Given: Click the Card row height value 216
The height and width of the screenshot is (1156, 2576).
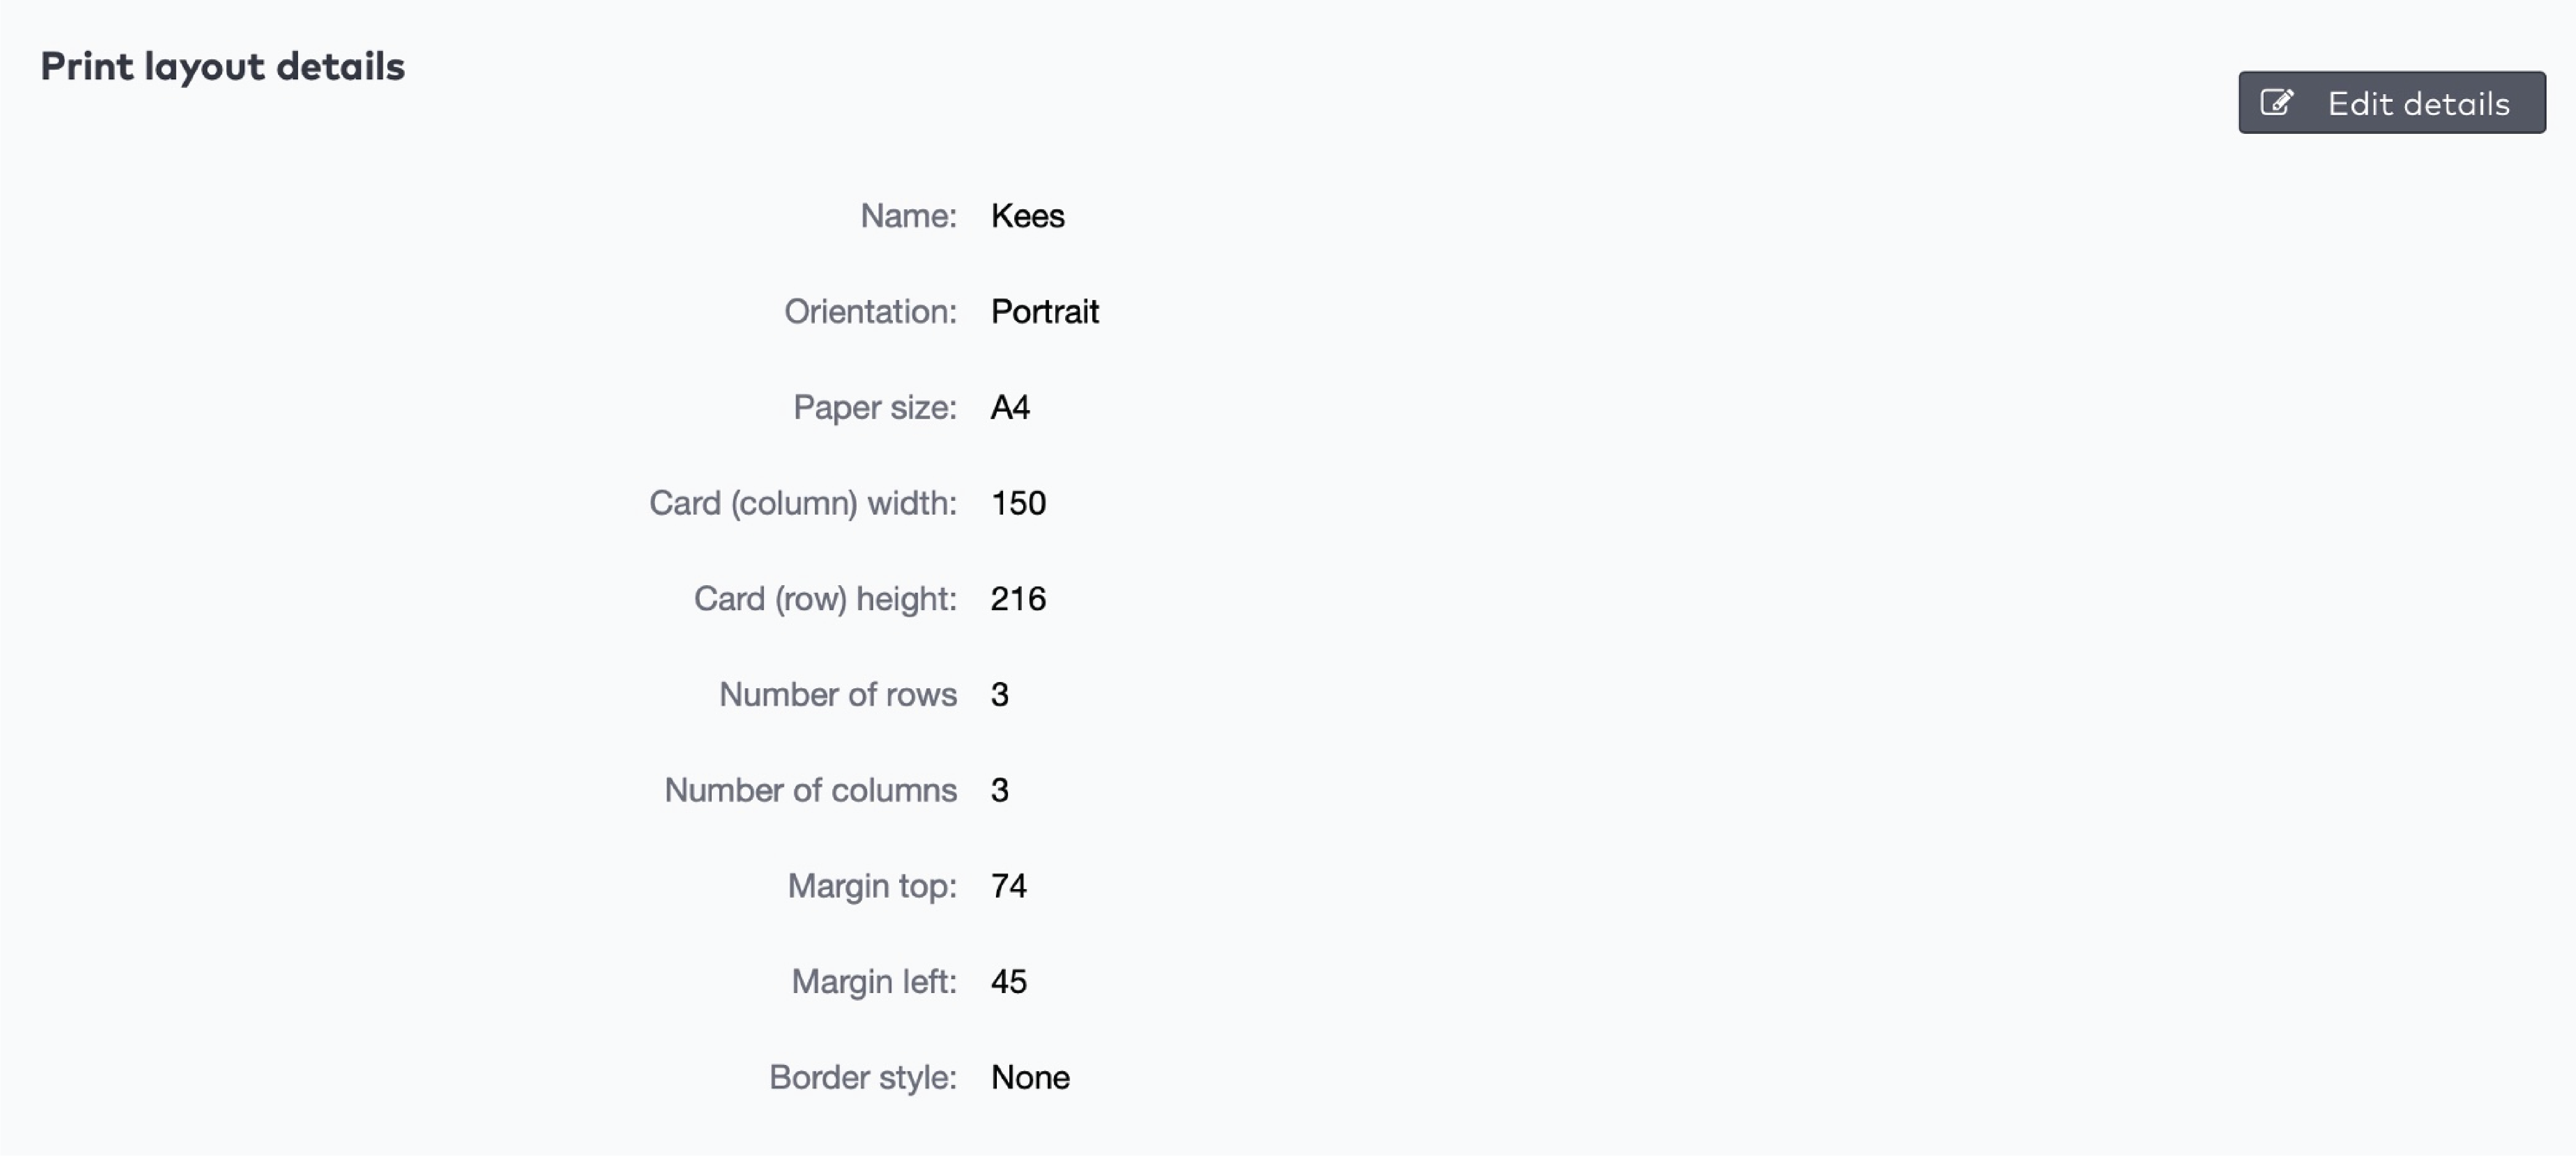Looking at the screenshot, I should point(1018,599).
